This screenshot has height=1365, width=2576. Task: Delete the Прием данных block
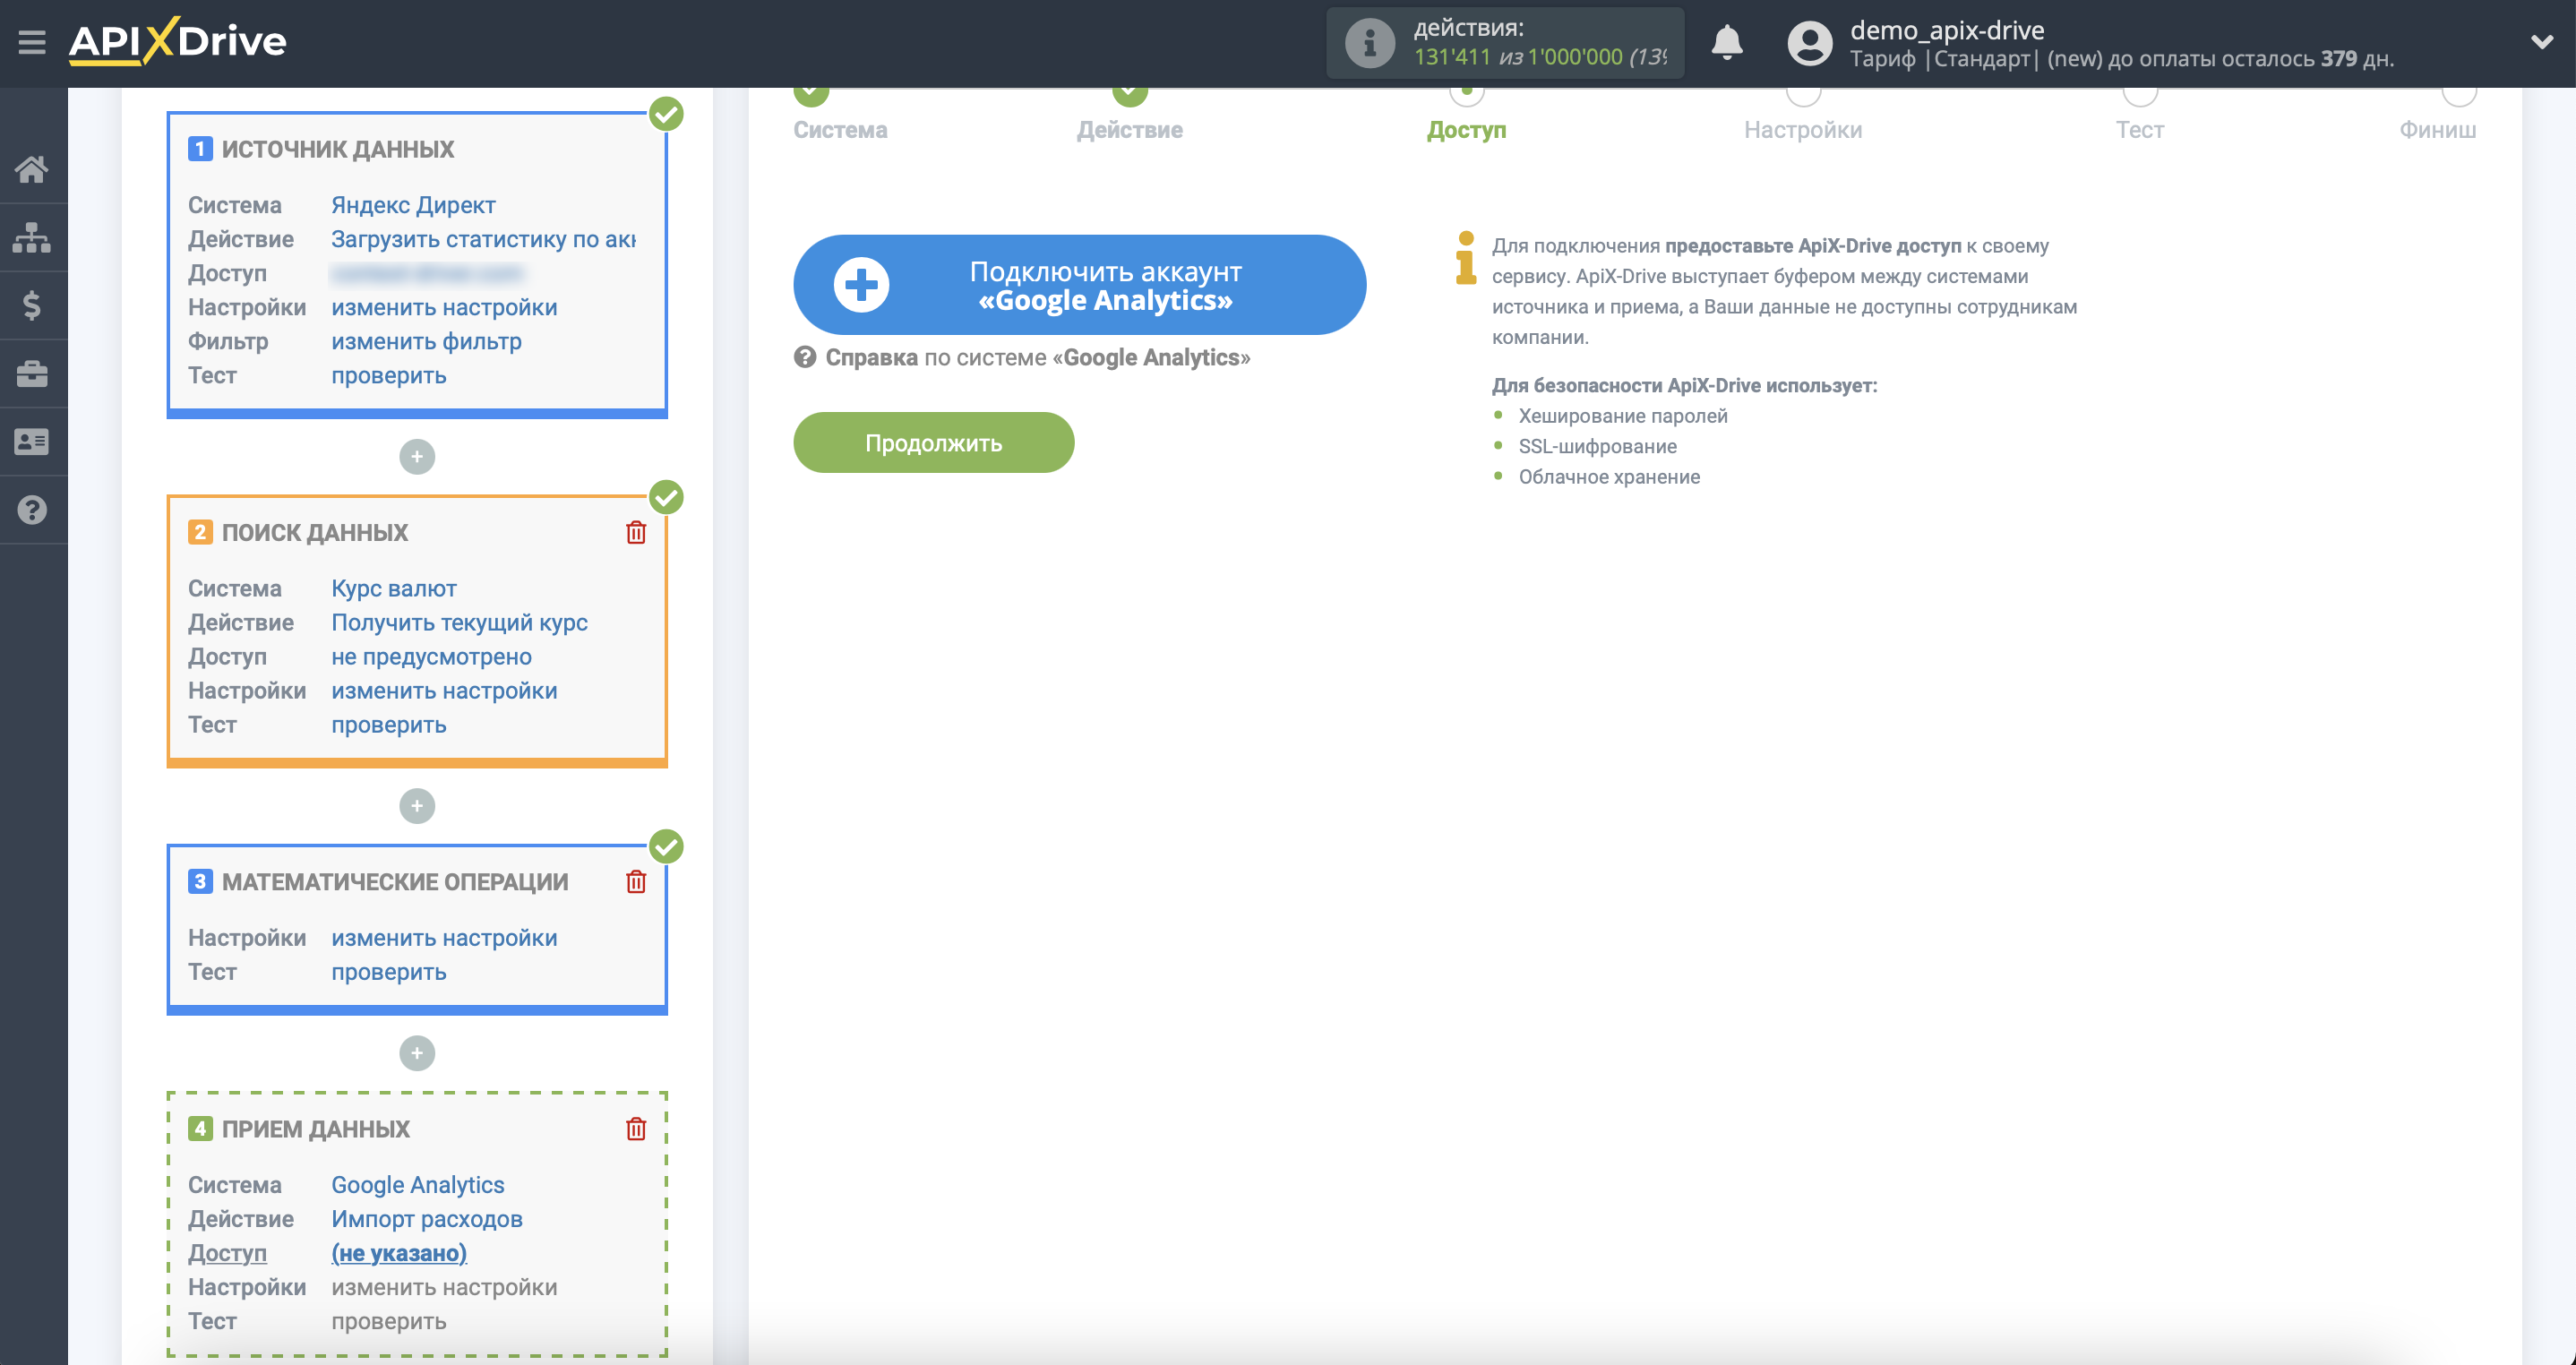636,1128
